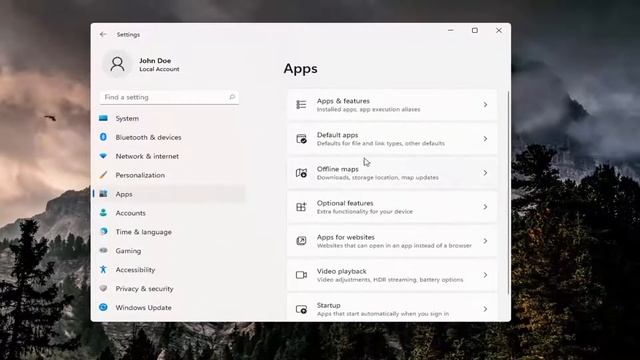
Task: Open Apps for websites title
Action: (345, 237)
